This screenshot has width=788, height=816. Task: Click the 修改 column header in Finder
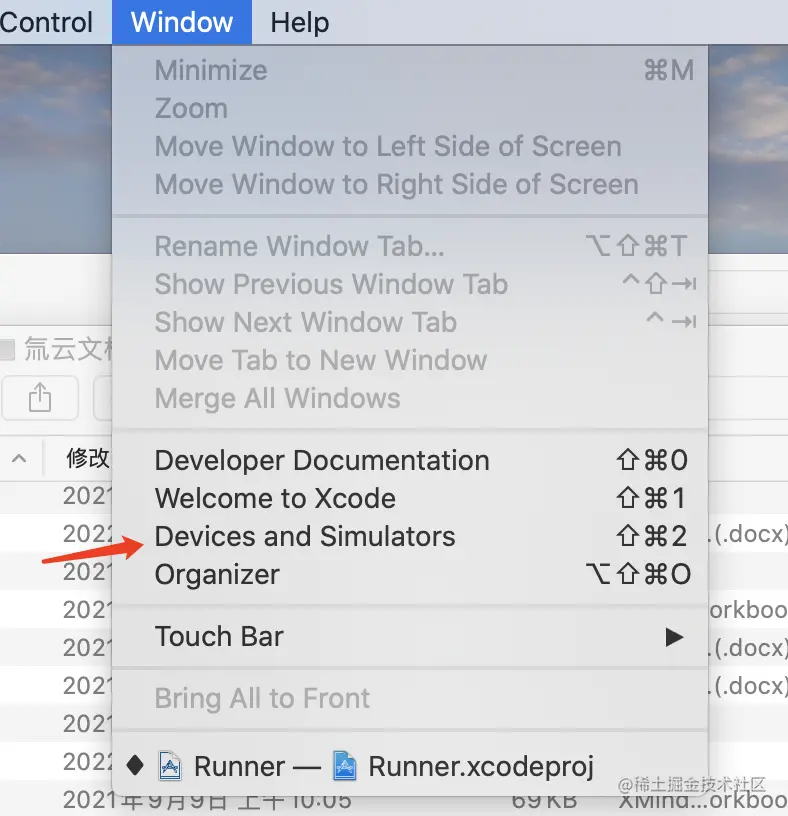[x=86, y=459]
